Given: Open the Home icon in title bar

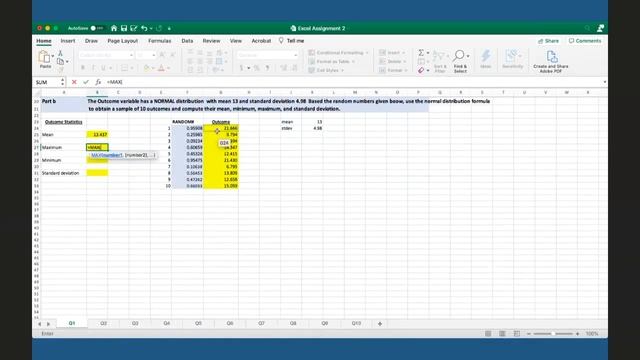Looking at the screenshot, I should click(x=114, y=28).
